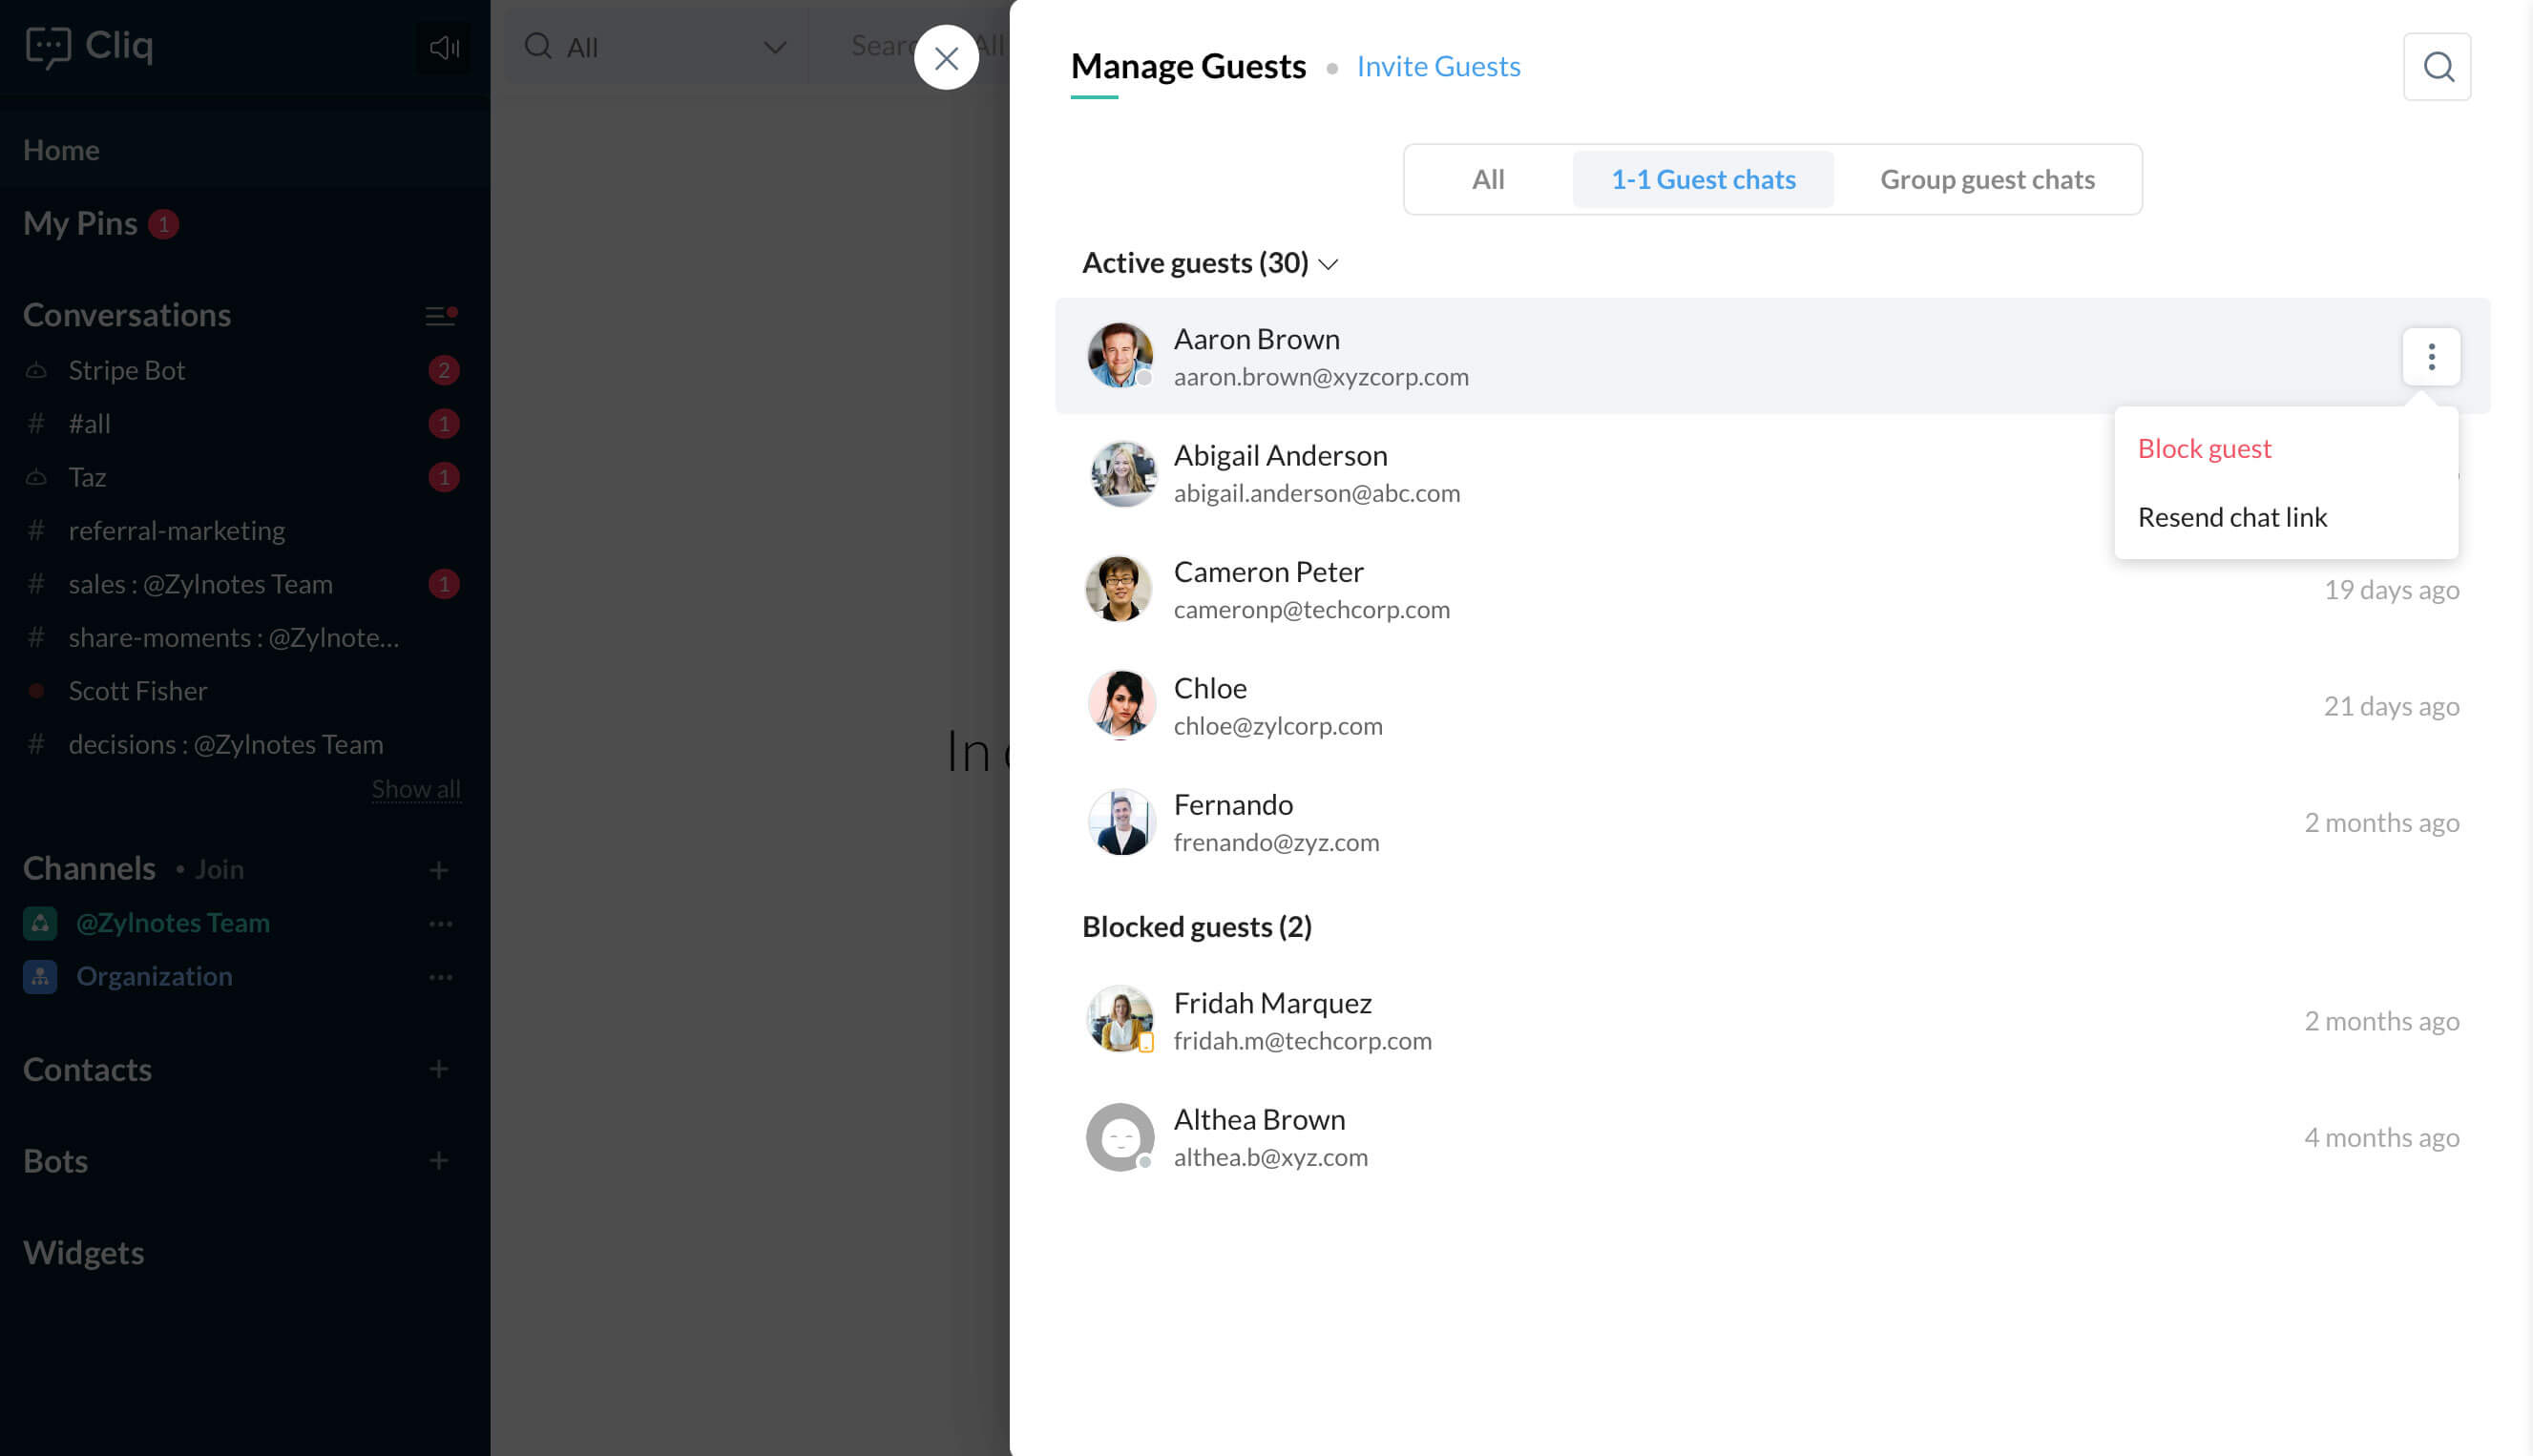The width and height of the screenshot is (2533, 1456).
Task: Go to Home in the sidebar
Action: coord(61,150)
